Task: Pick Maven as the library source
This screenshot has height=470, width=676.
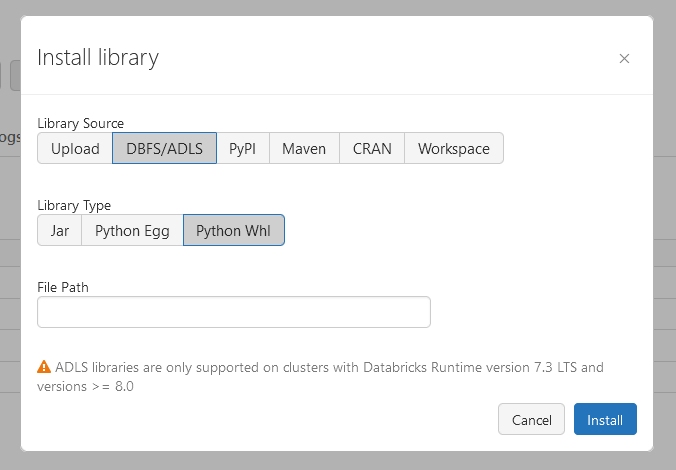Action: click(304, 148)
